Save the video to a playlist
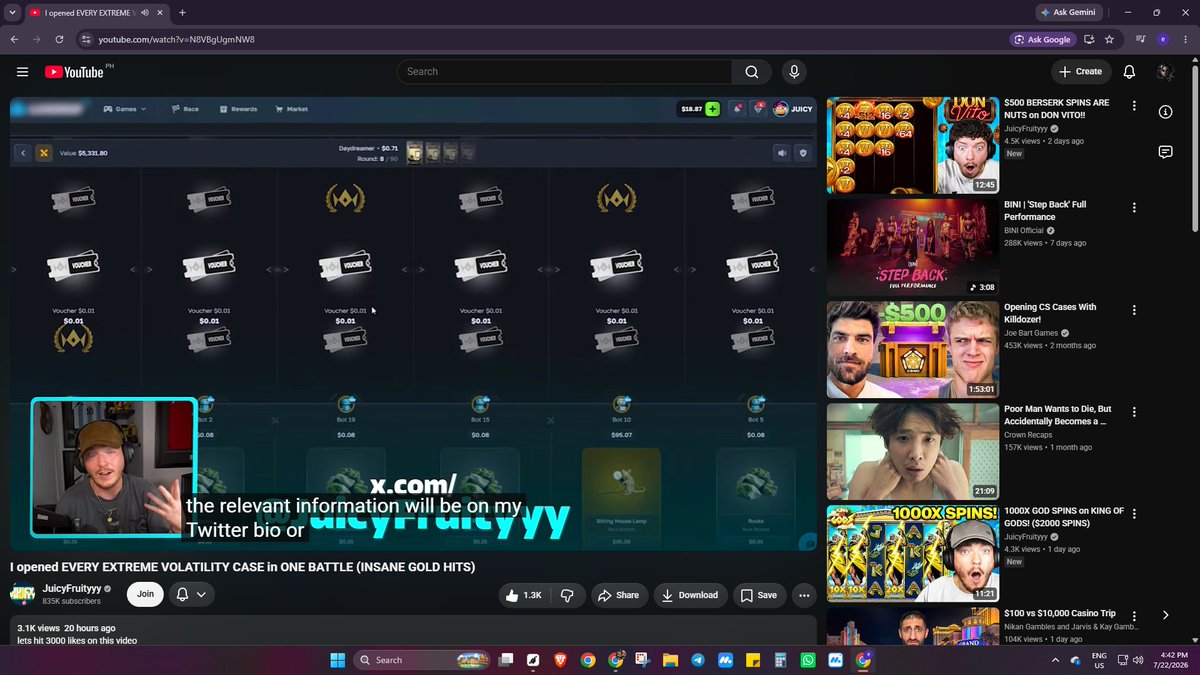Image resolution: width=1200 pixels, height=675 pixels. point(759,595)
